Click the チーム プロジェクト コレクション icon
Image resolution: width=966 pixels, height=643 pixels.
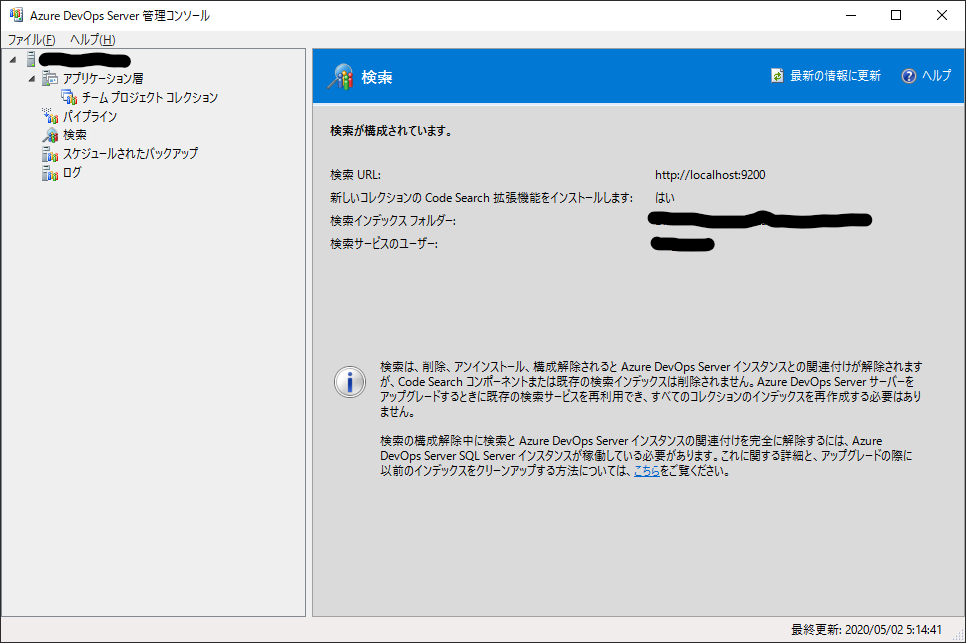tap(69, 97)
